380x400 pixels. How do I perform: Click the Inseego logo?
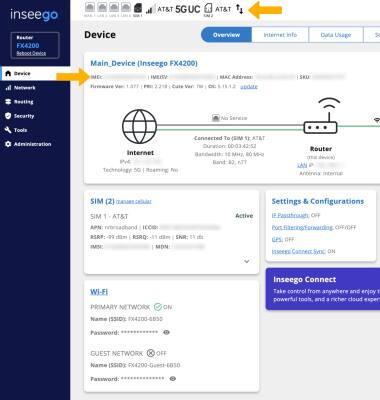coord(34,14)
